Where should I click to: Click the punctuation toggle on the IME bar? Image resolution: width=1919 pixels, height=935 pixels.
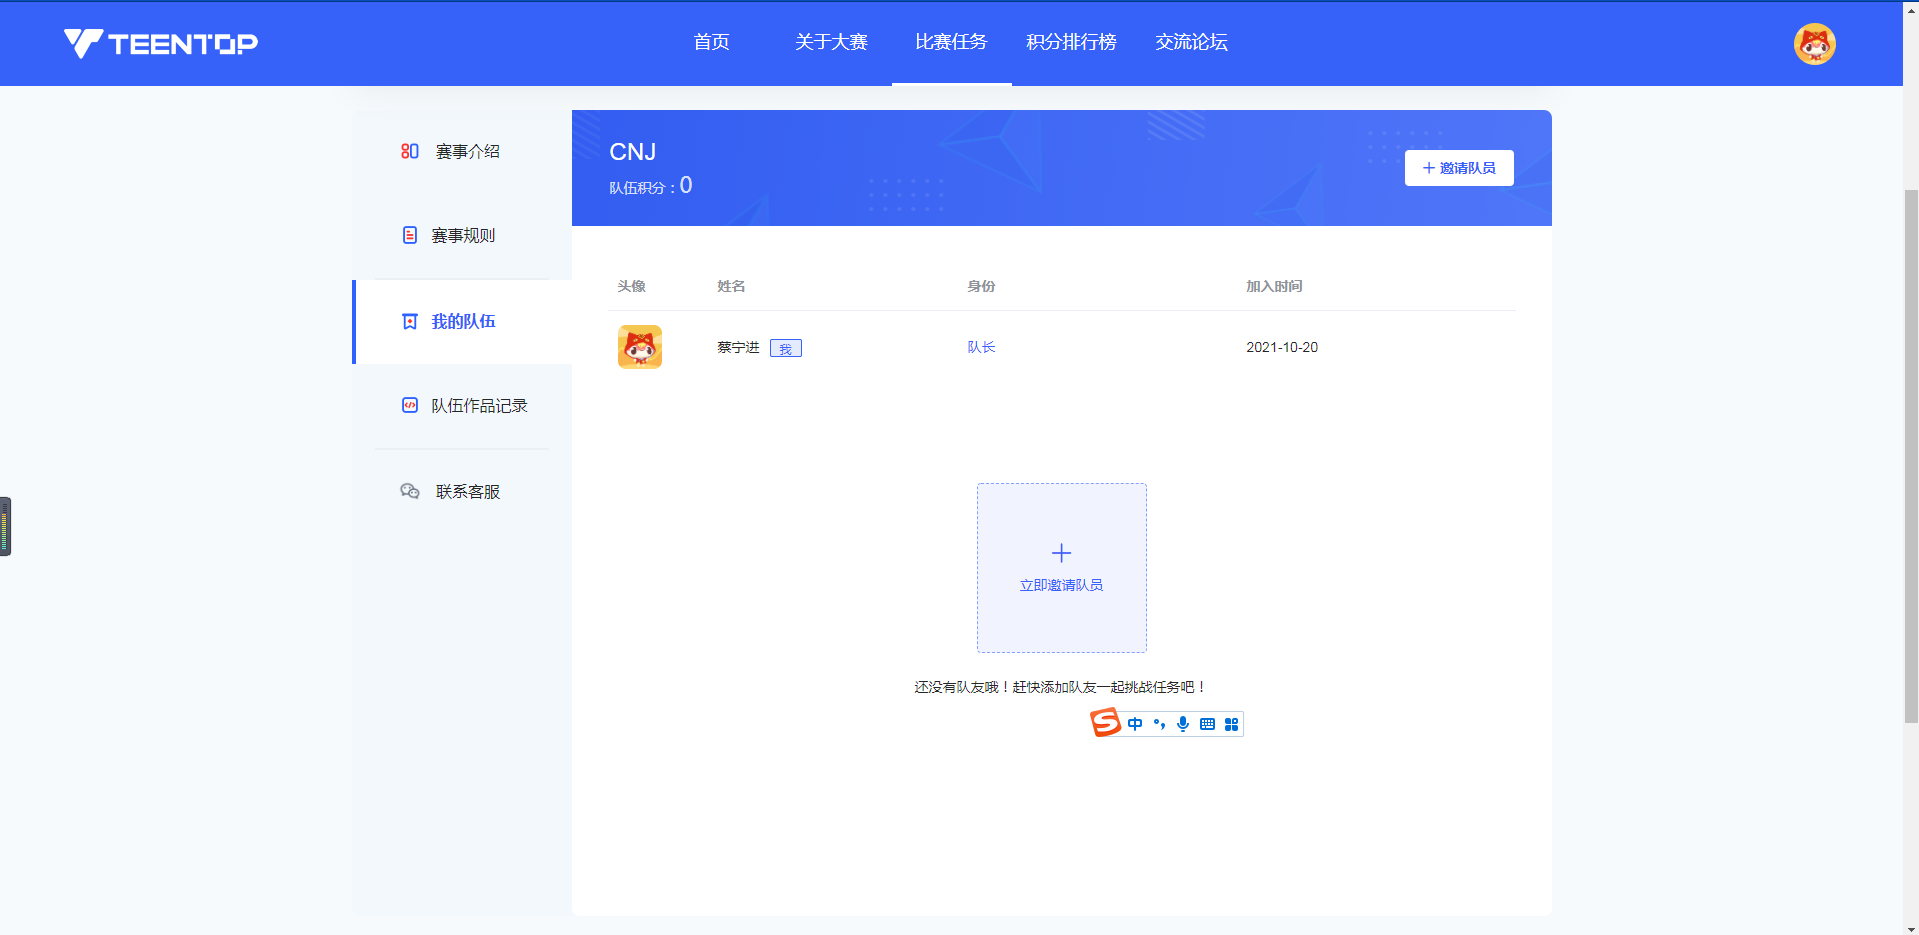[1159, 724]
